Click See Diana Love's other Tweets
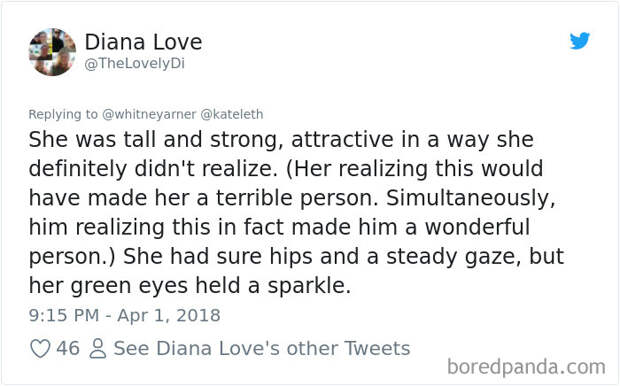Image resolution: width=620 pixels, height=386 pixels. pos(262,349)
